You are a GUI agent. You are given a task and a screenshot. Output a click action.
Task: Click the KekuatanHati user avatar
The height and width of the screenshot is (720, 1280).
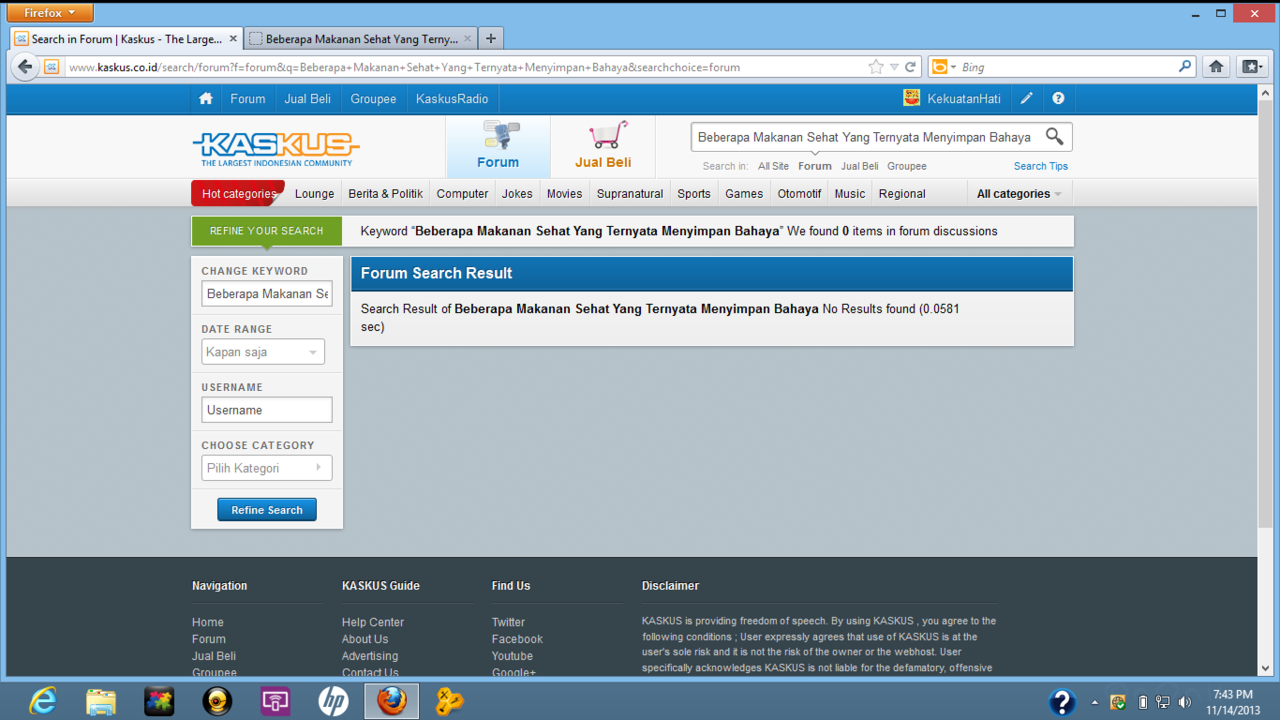[911, 98]
